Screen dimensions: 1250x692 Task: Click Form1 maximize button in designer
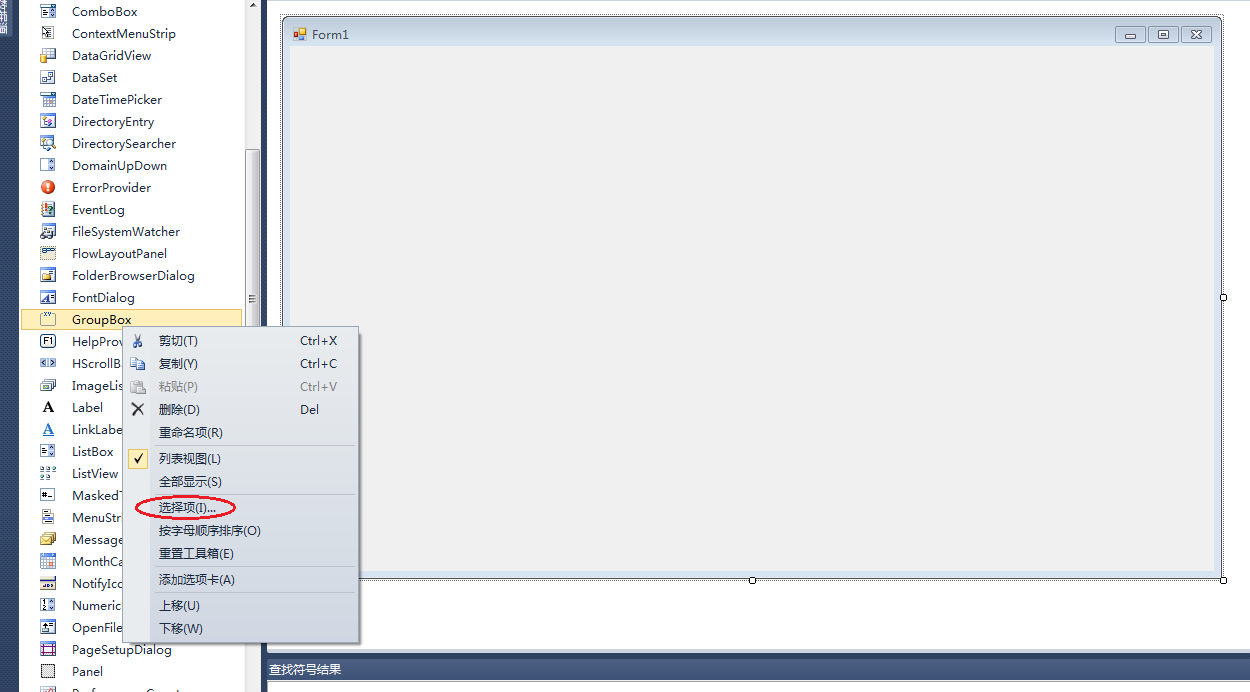coord(1163,35)
